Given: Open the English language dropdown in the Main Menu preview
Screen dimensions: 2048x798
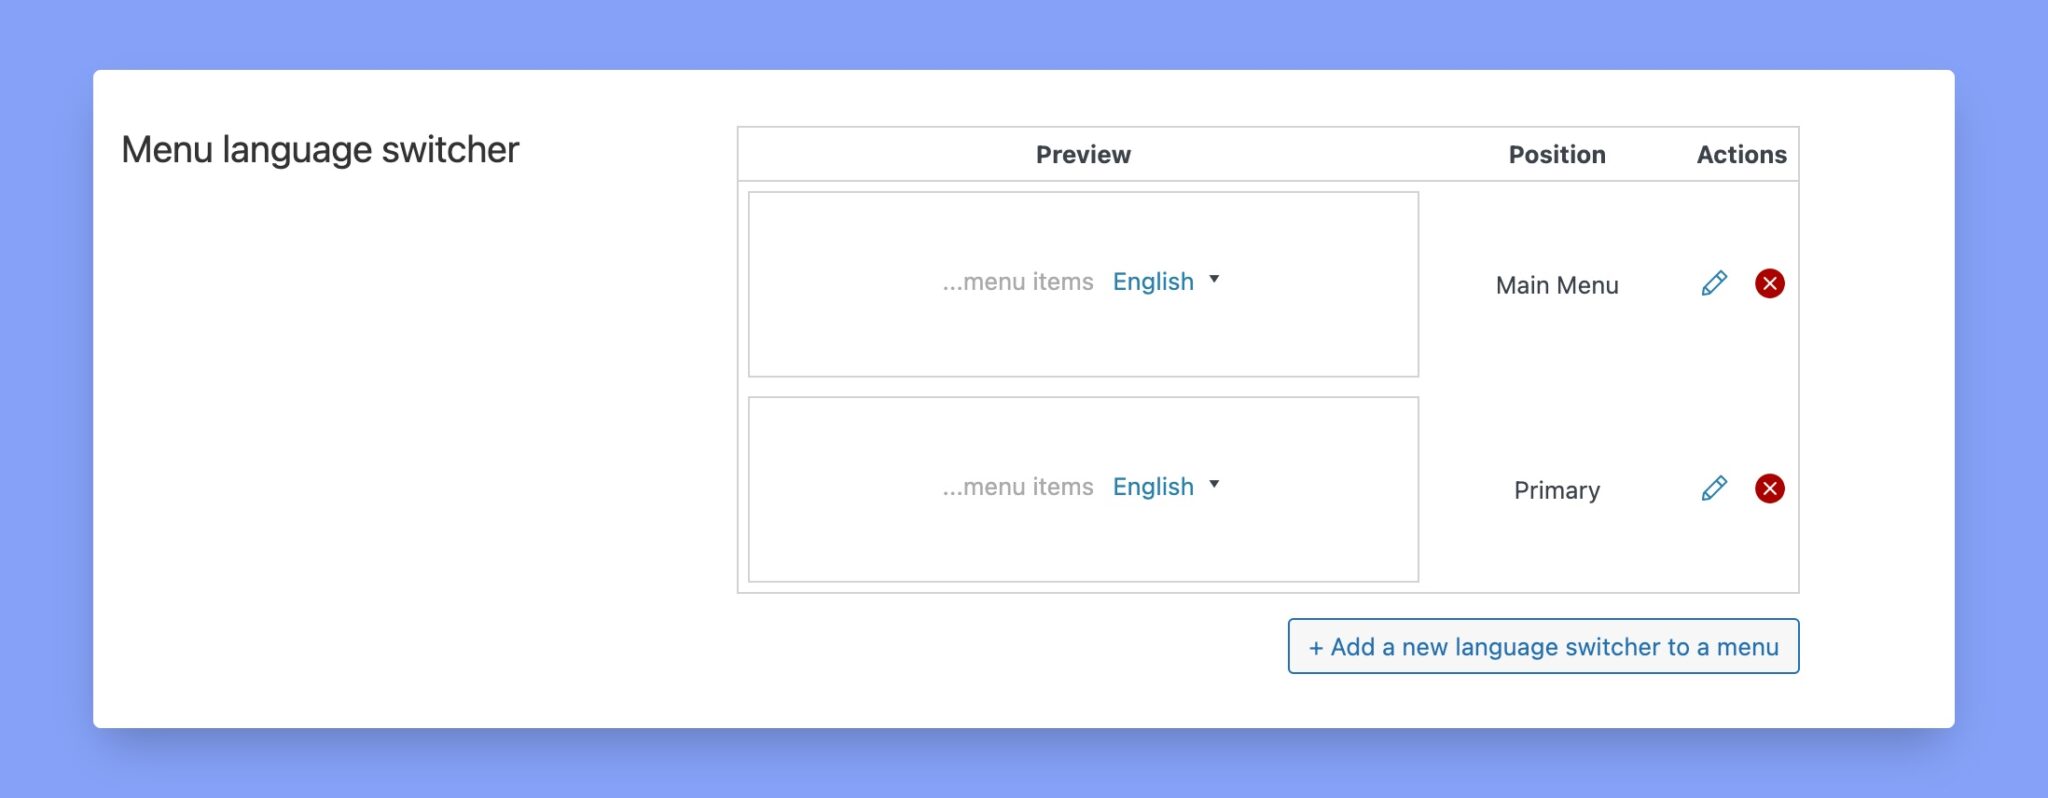Looking at the screenshot, I should [x=1166, y=281].
